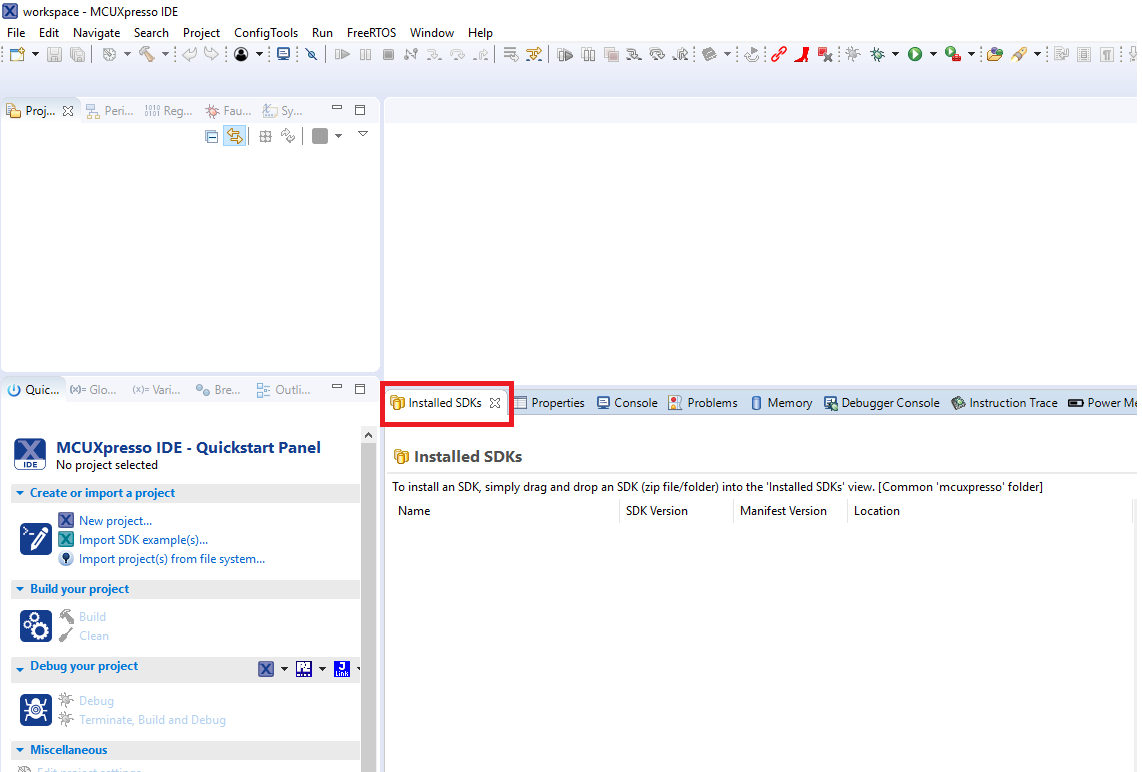Click the black user profile toolbar icon
Viewport: 1142px width, 772px height.
[241, 54]
